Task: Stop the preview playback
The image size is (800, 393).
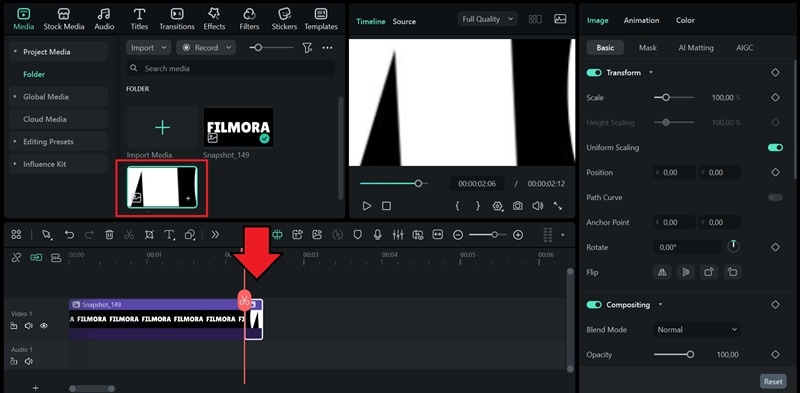Action: coord(386,206)
